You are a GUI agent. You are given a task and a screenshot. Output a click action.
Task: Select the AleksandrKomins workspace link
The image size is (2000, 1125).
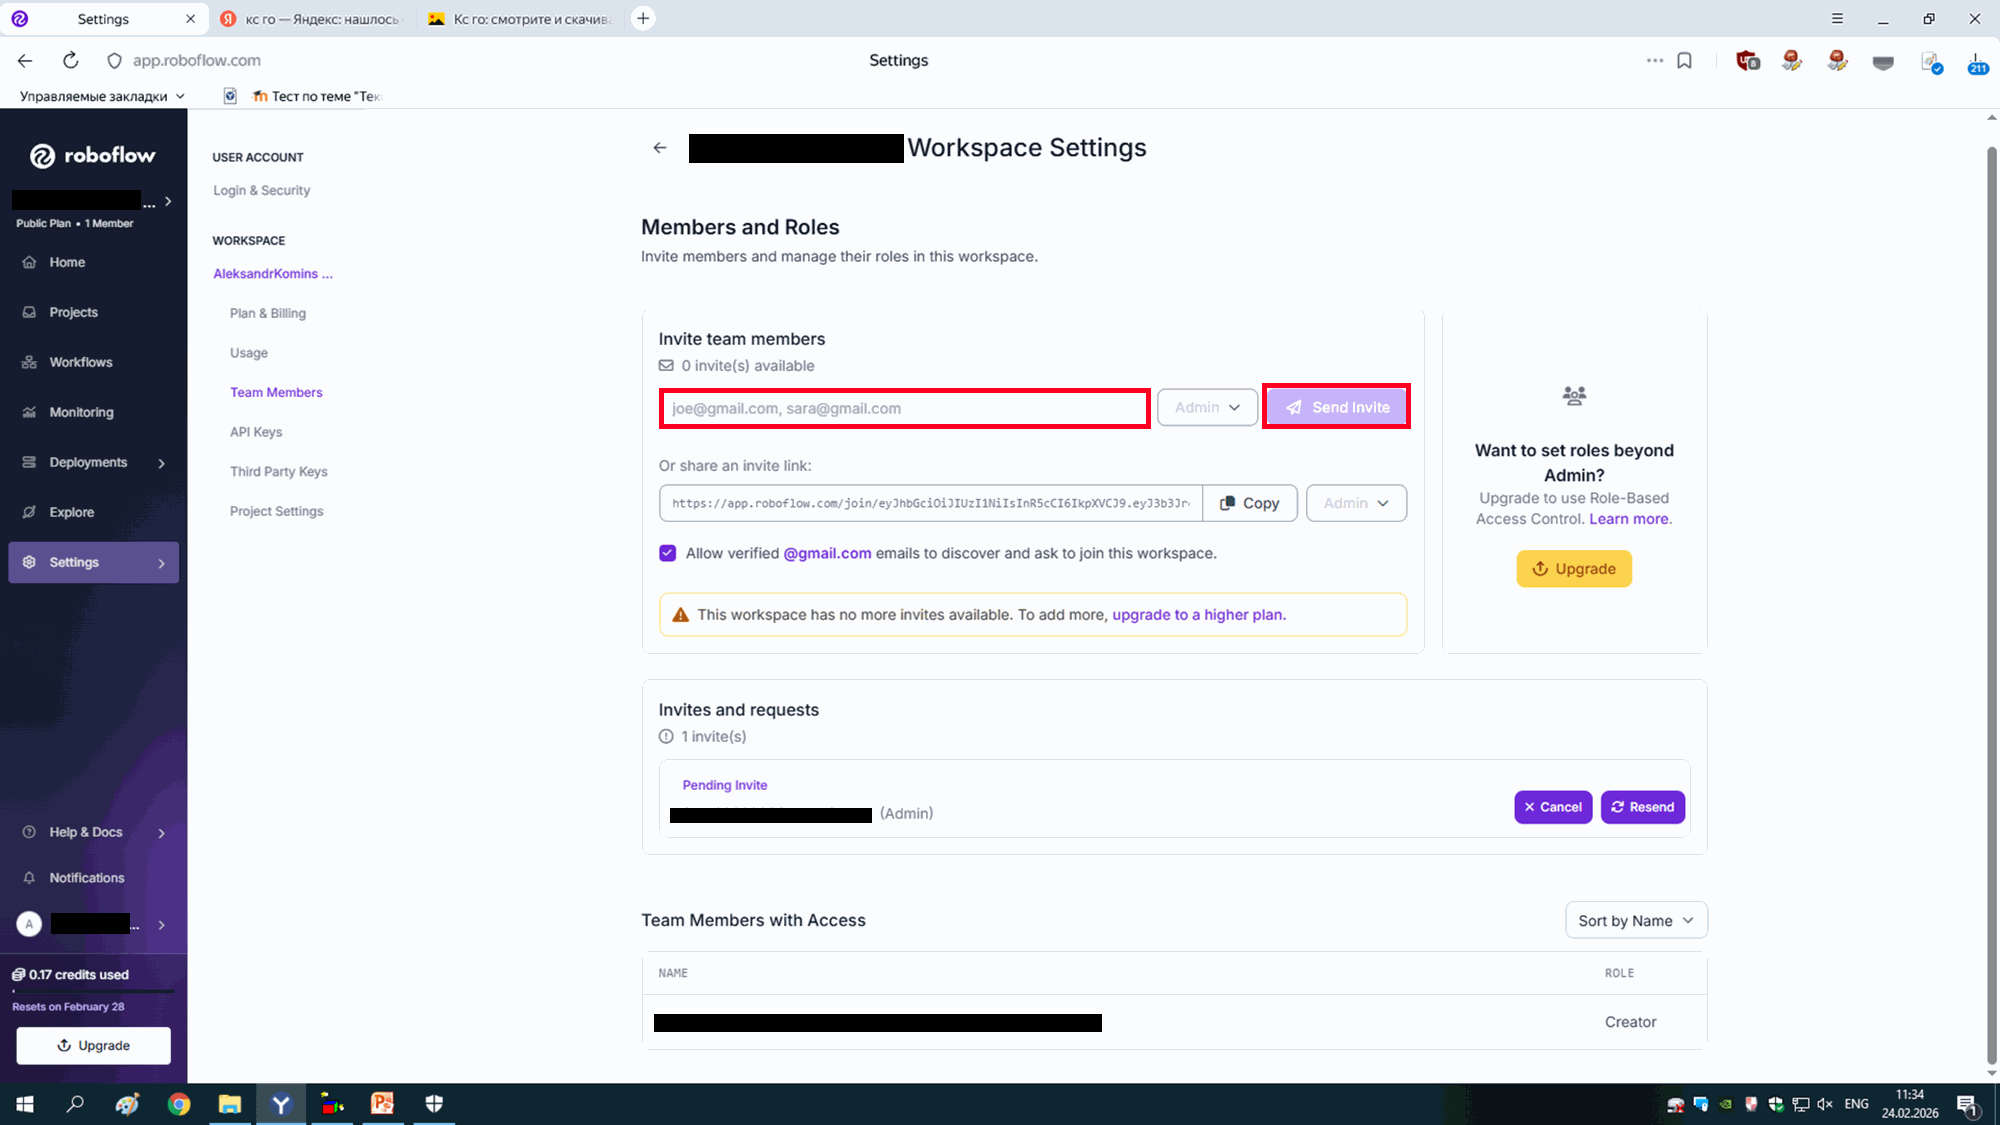point(272,273)
